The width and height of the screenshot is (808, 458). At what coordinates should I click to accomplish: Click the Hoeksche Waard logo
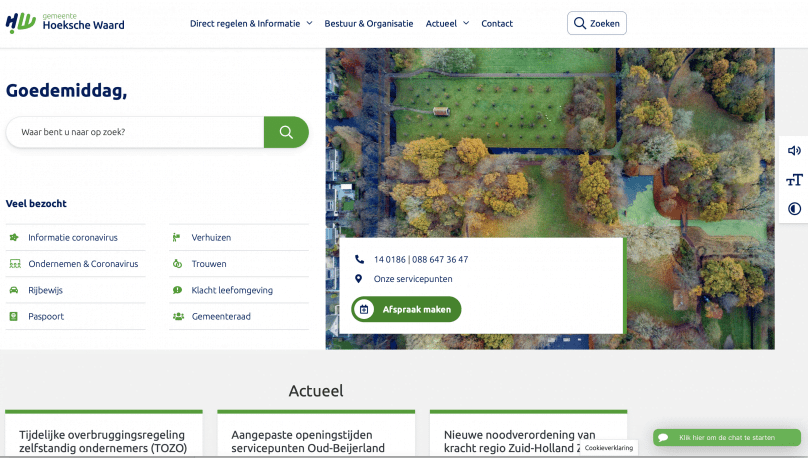coord(65,22)
